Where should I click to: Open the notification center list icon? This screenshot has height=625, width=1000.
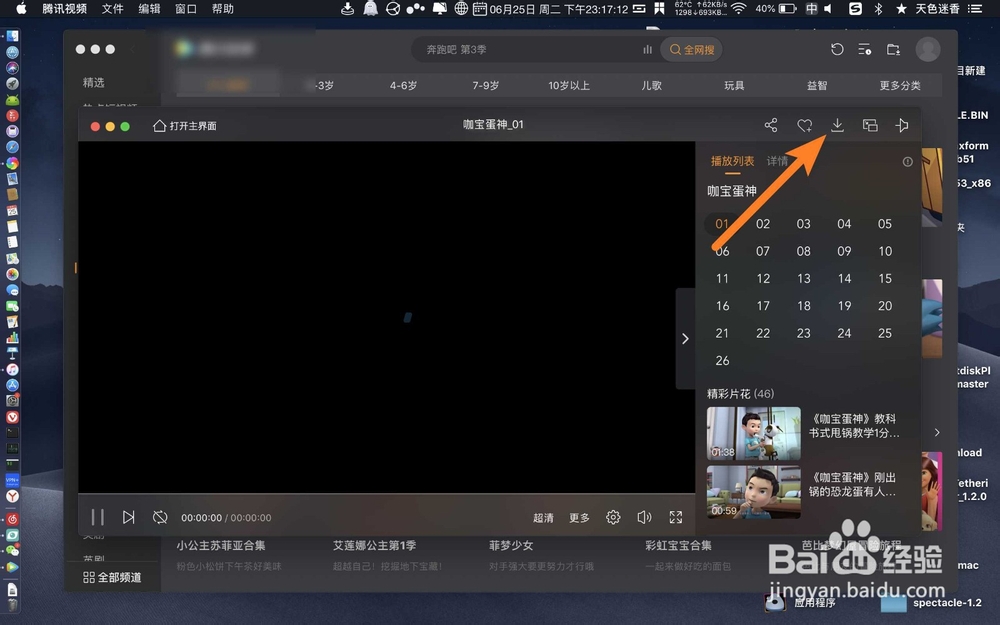[x=974, y=8]
